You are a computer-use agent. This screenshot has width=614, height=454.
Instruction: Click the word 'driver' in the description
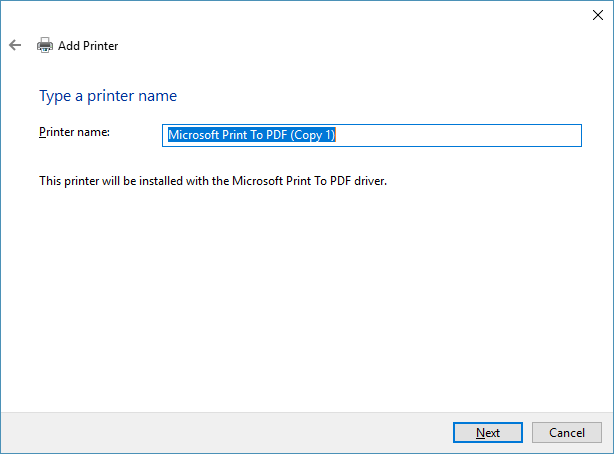click(x=368, y=181)
